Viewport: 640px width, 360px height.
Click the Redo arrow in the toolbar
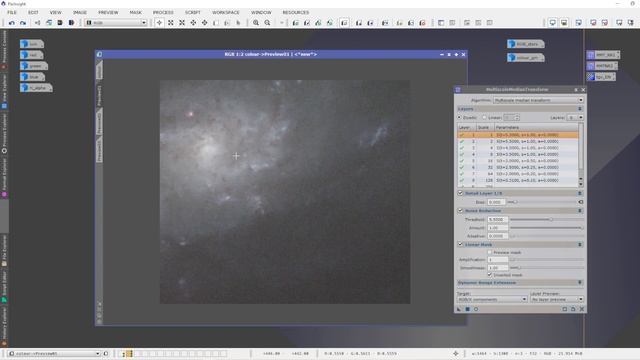pyautogui.click(x=23, y=23)
